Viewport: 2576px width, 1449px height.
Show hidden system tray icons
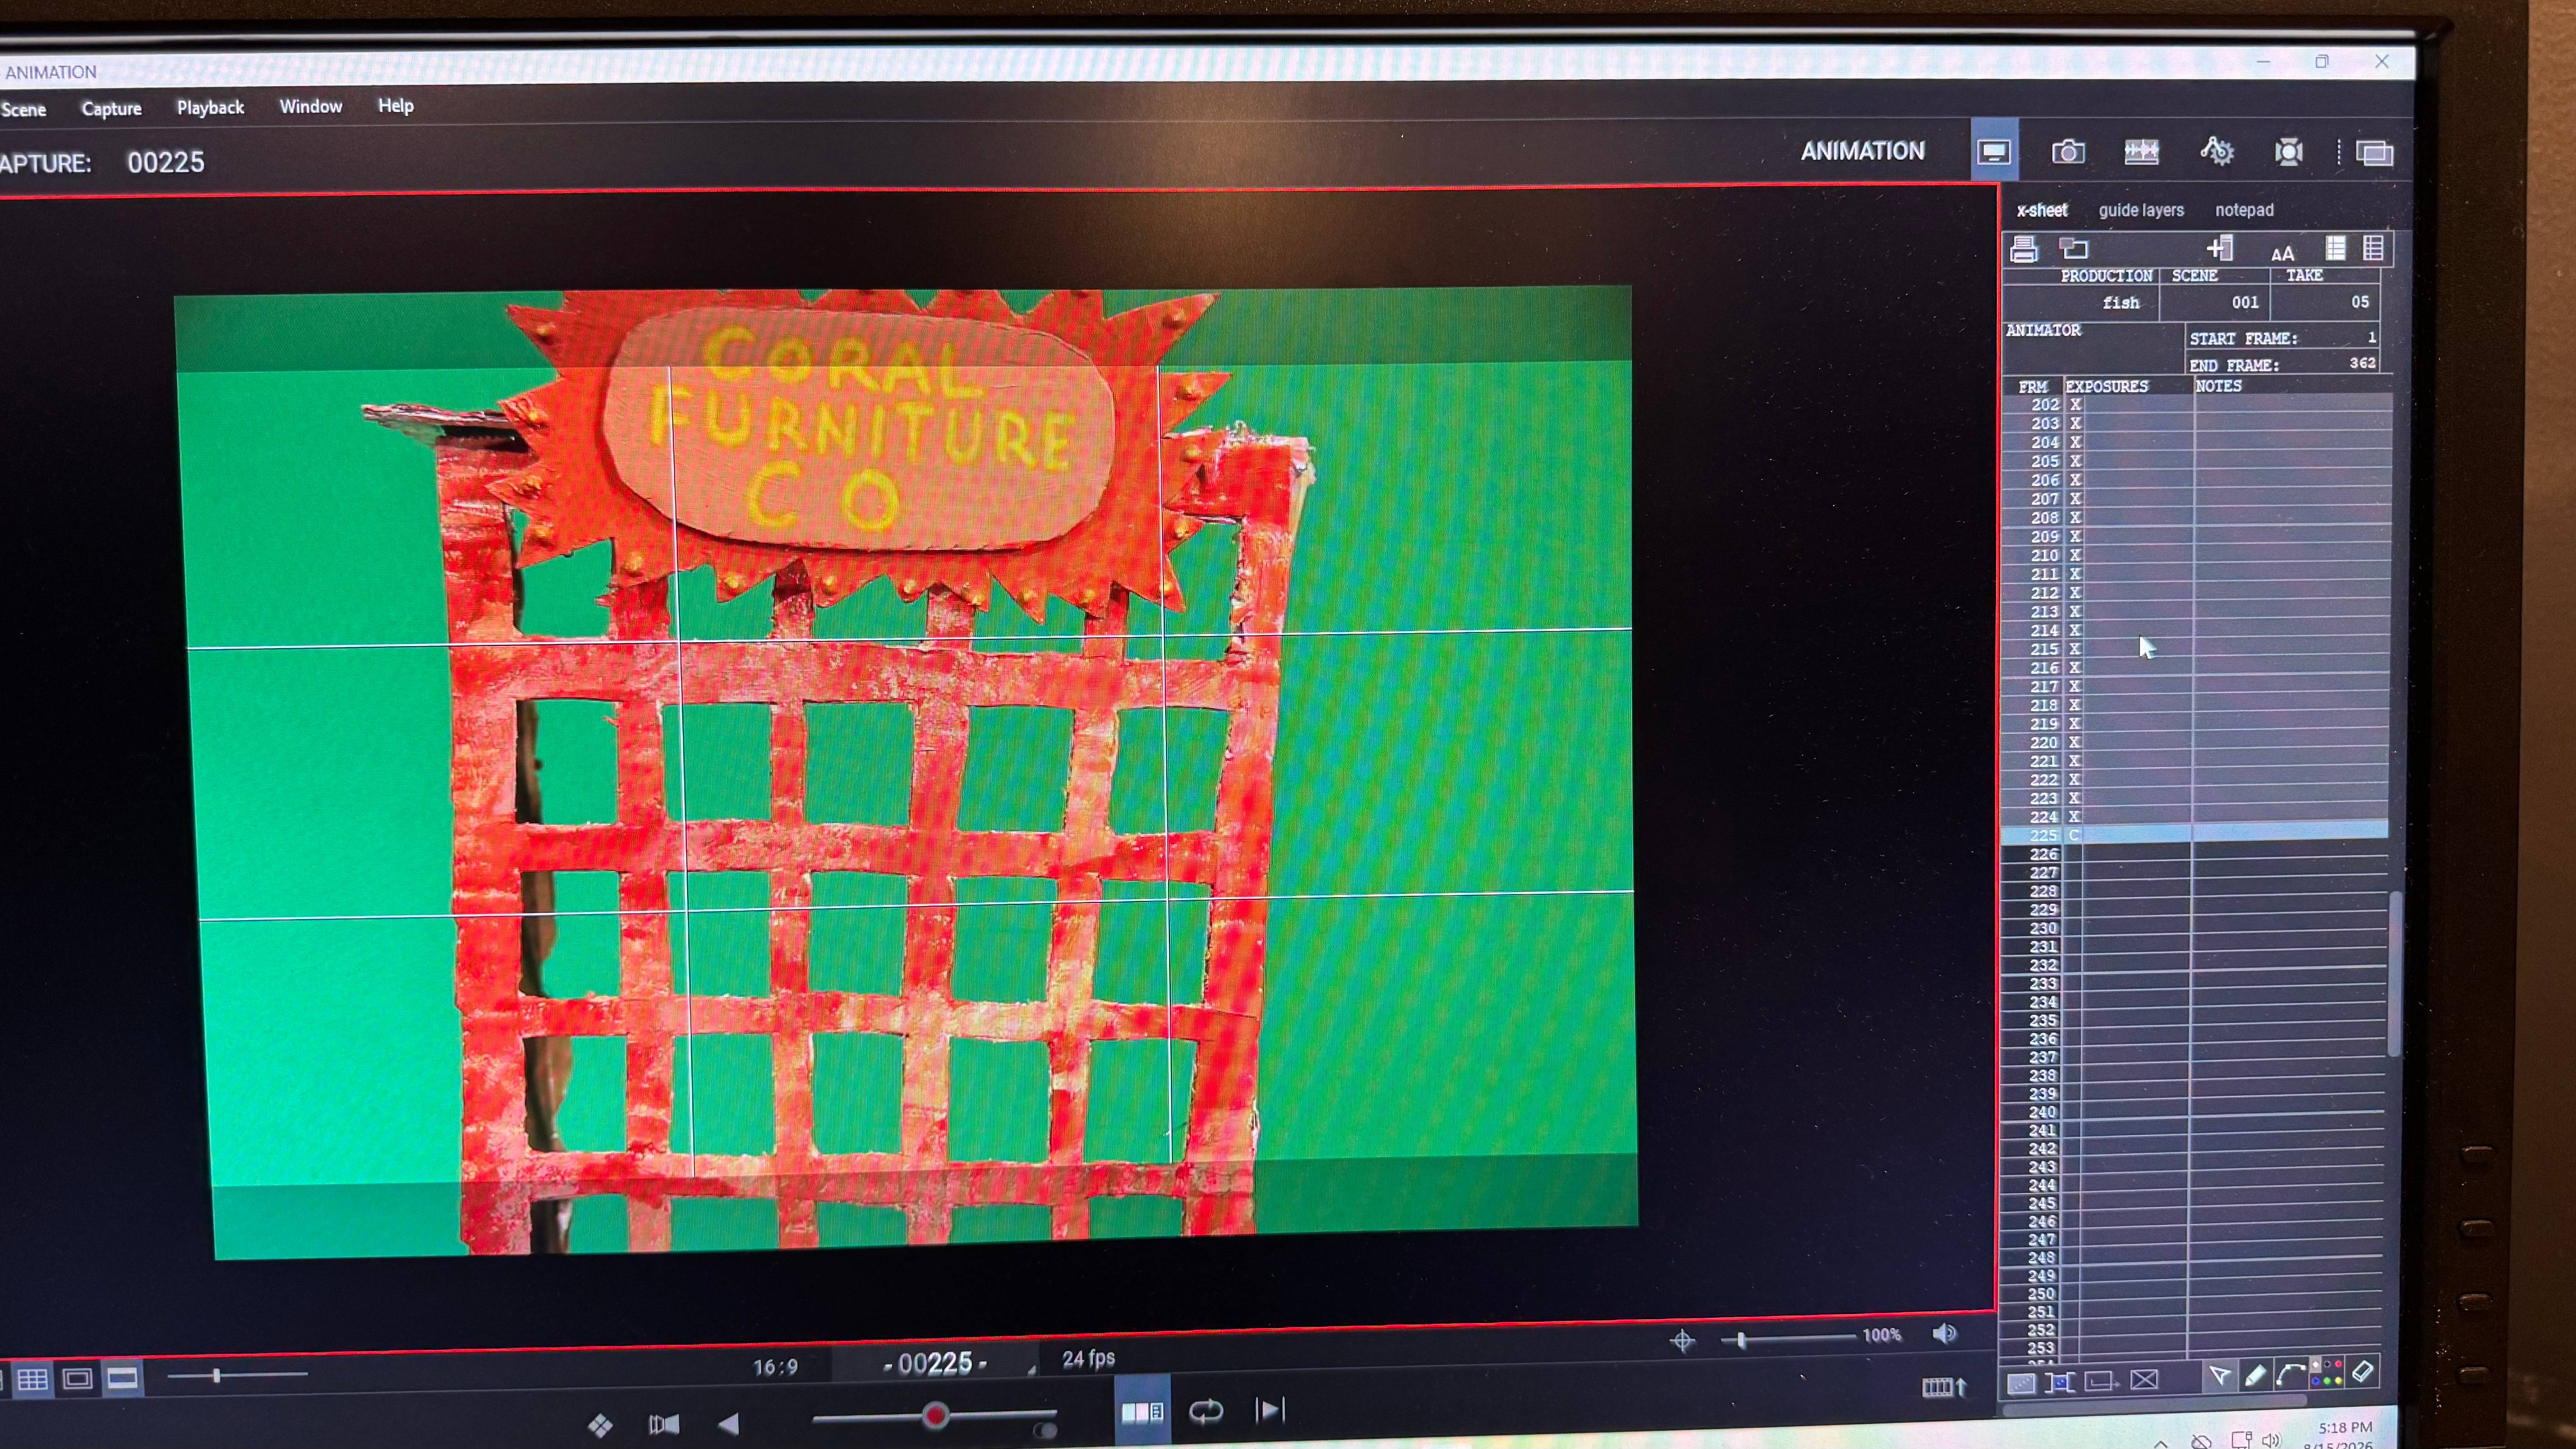click(2161, 1443)
